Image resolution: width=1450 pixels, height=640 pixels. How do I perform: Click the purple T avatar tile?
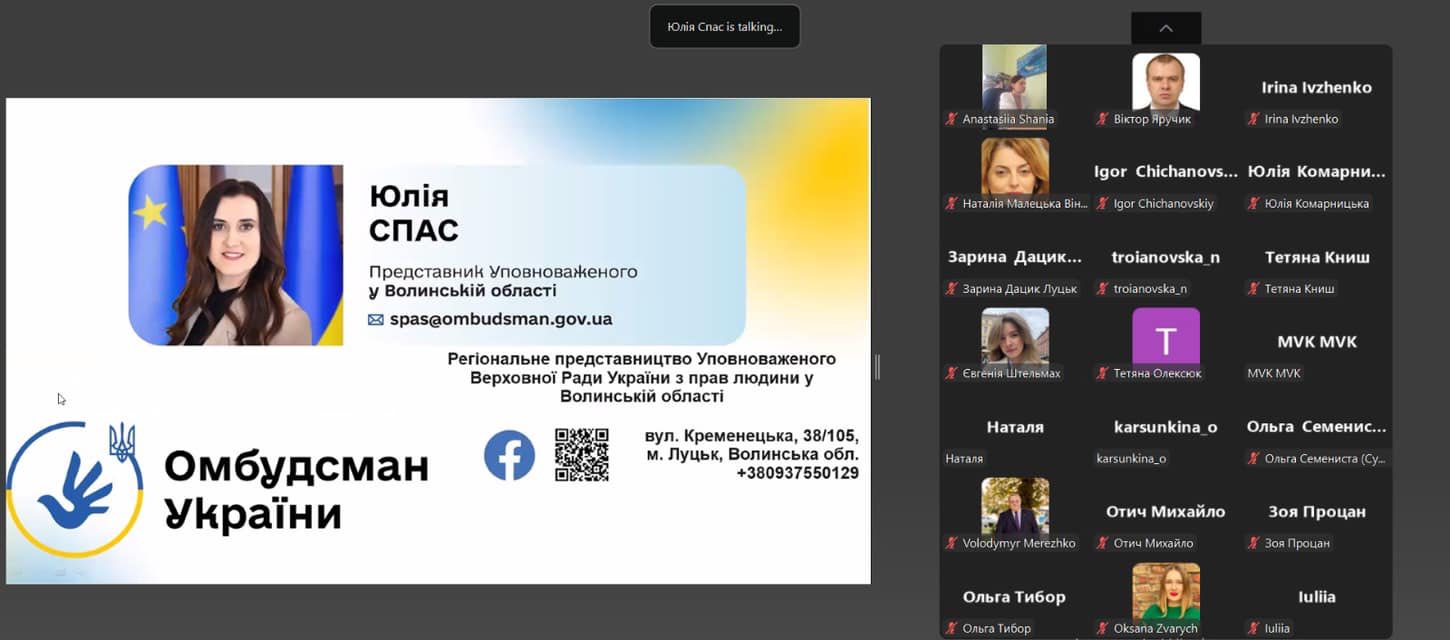1165,336
